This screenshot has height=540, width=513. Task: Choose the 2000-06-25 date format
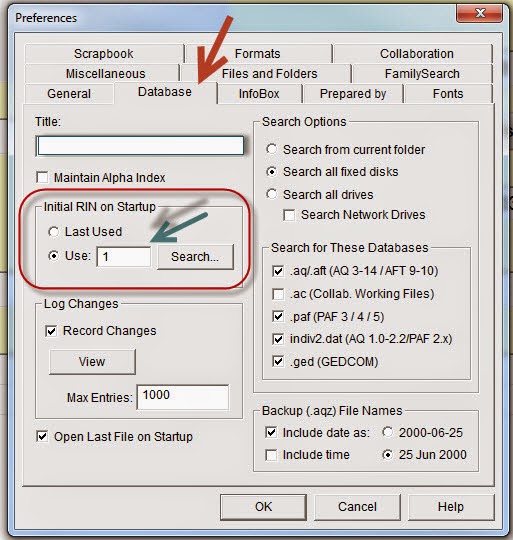click(x=387, y=433)
